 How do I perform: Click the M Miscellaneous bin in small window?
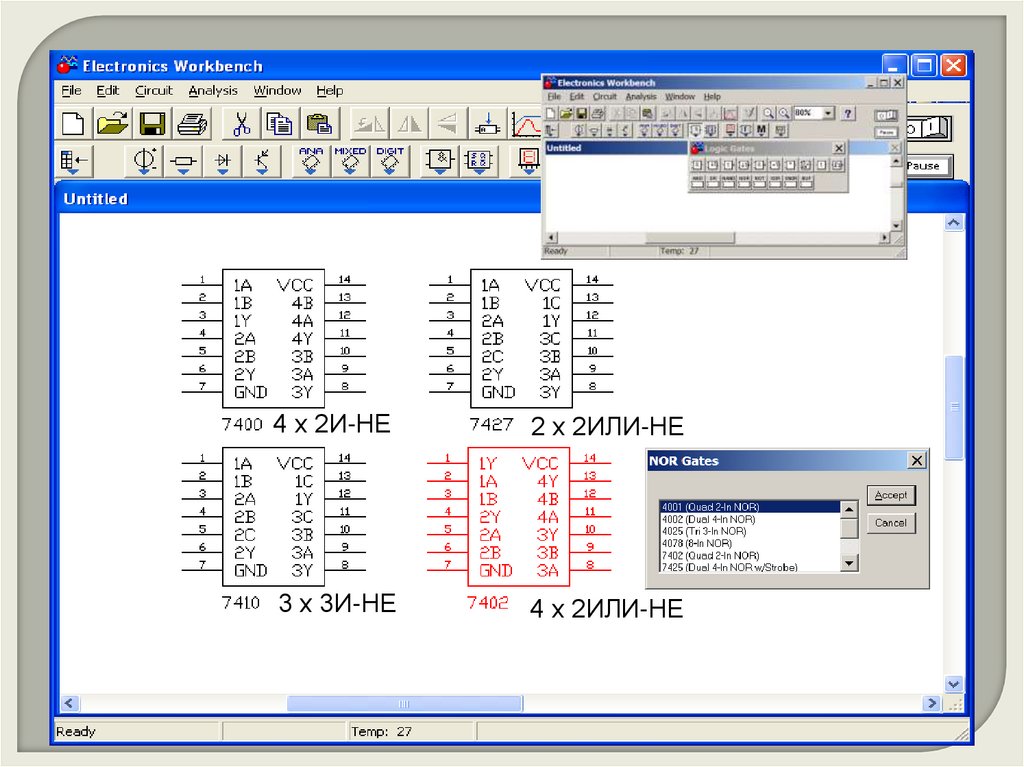pyautogui.click(x=761, y=131)
